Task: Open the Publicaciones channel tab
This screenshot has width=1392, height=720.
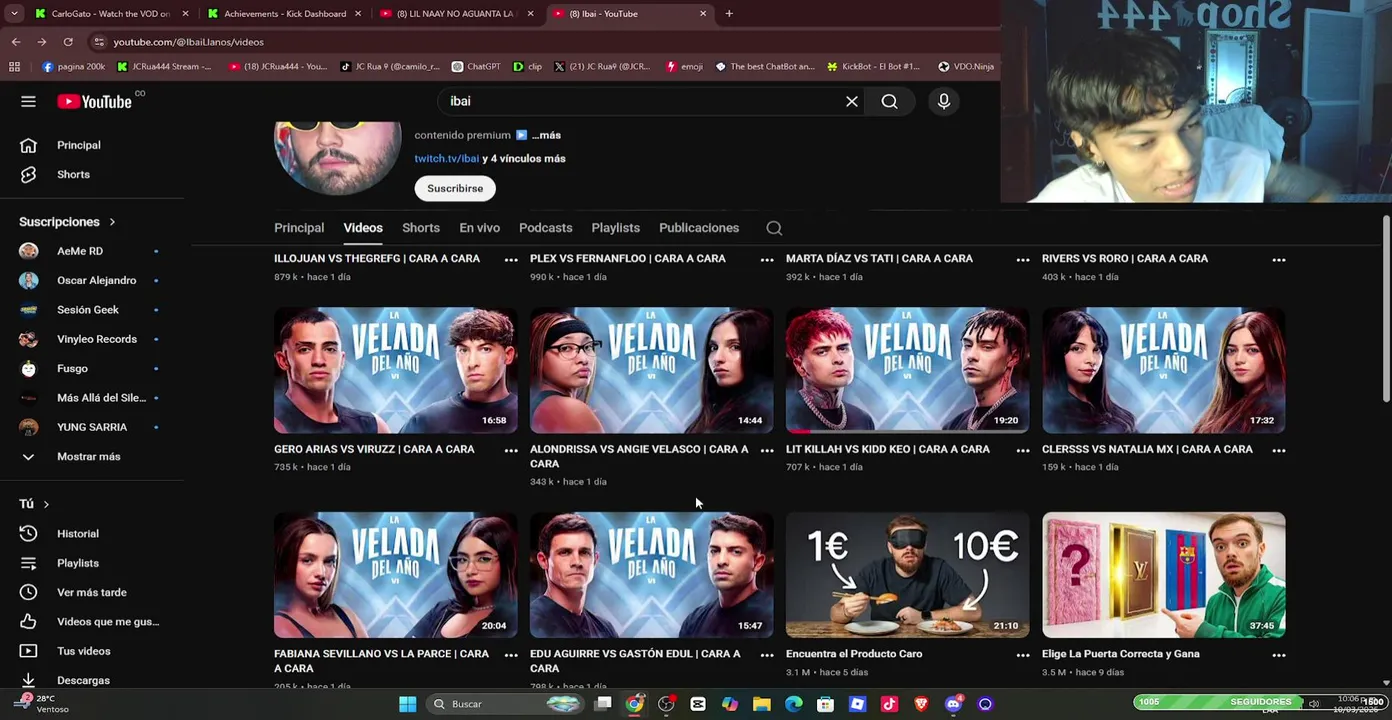Action: pos(699,228)
